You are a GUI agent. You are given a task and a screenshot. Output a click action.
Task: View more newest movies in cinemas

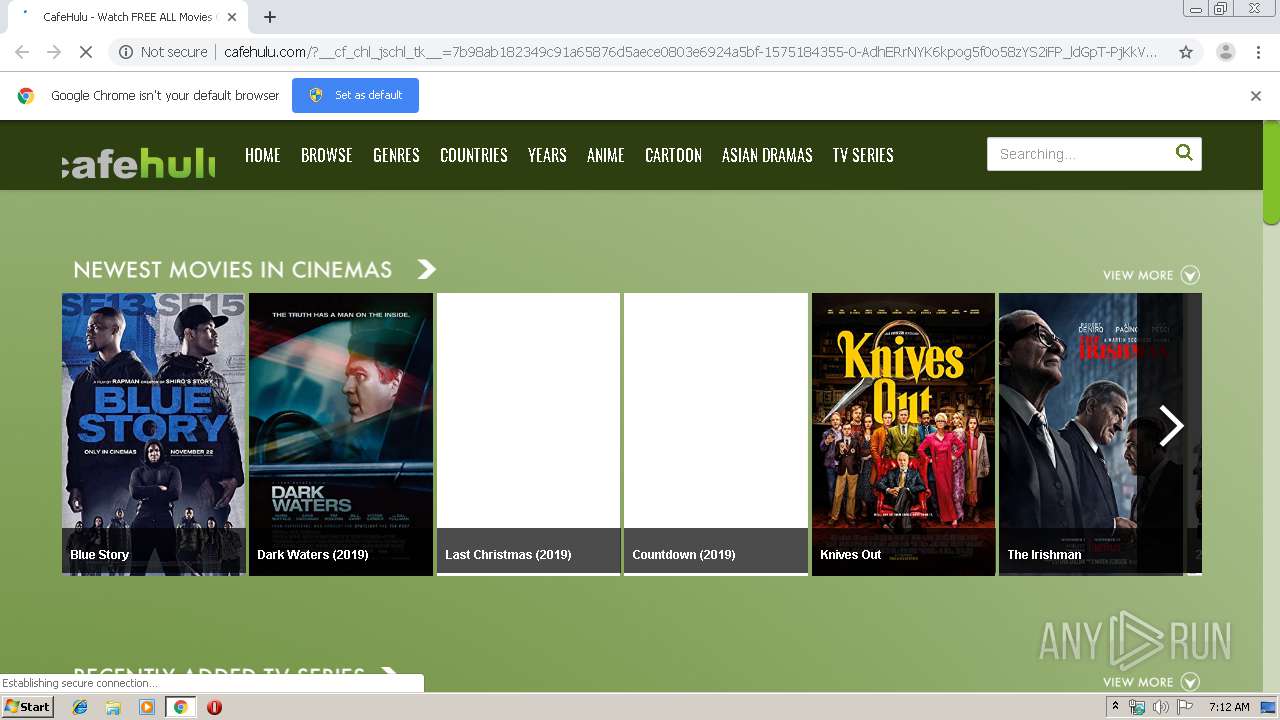[1151, 275]
